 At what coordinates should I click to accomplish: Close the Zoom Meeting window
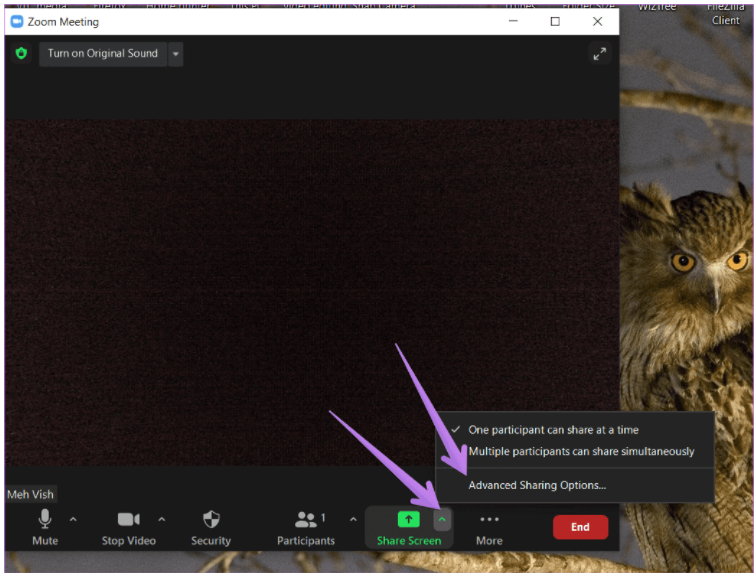click(x=598, y=22)
